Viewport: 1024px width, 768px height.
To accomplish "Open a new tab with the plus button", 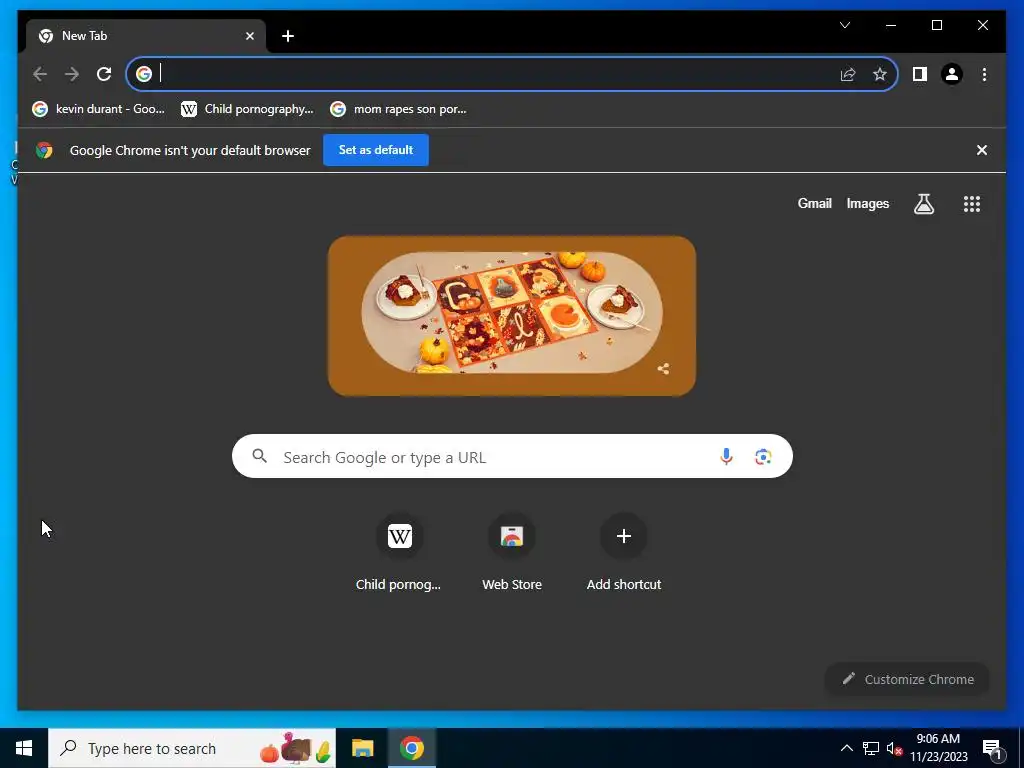I will pos(288,36).
